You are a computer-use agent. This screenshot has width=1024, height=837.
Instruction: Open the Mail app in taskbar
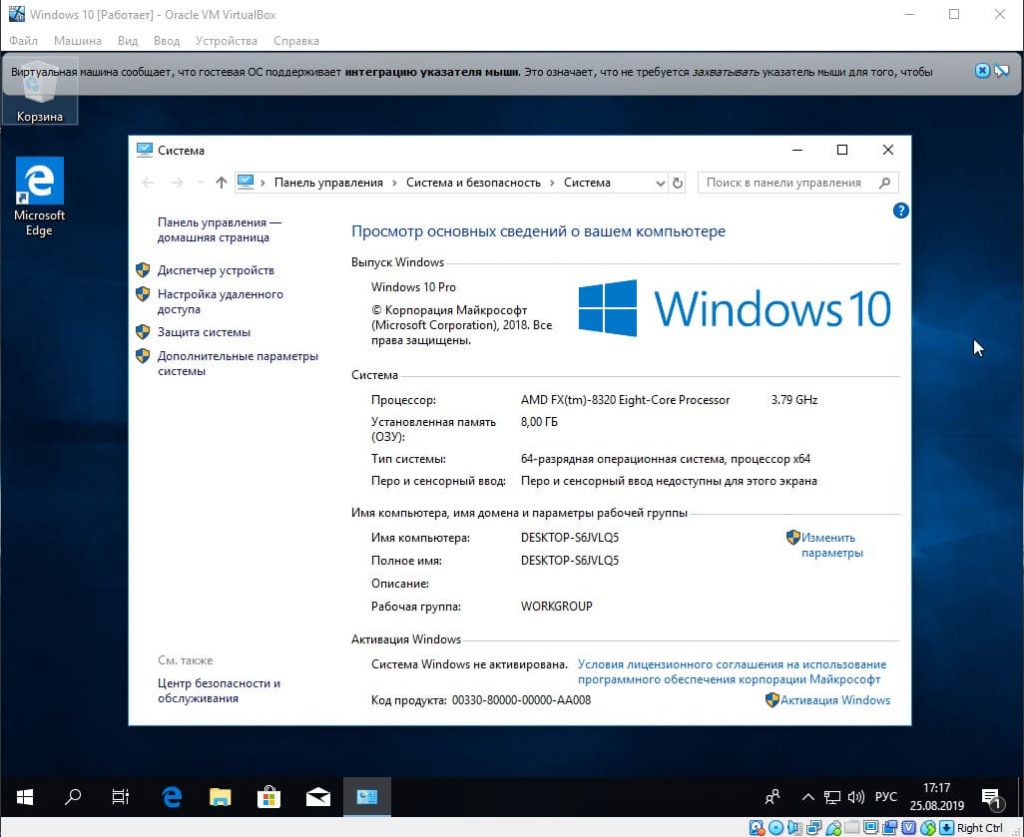318,797
